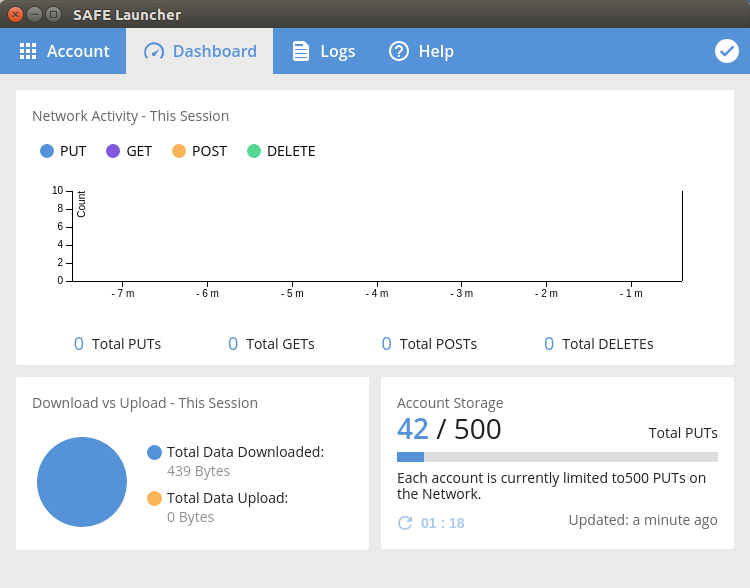Minimize the SAFE Launcher window
Image resolution: width=750 pixels, height=588 pixels.
coord(34,14)
